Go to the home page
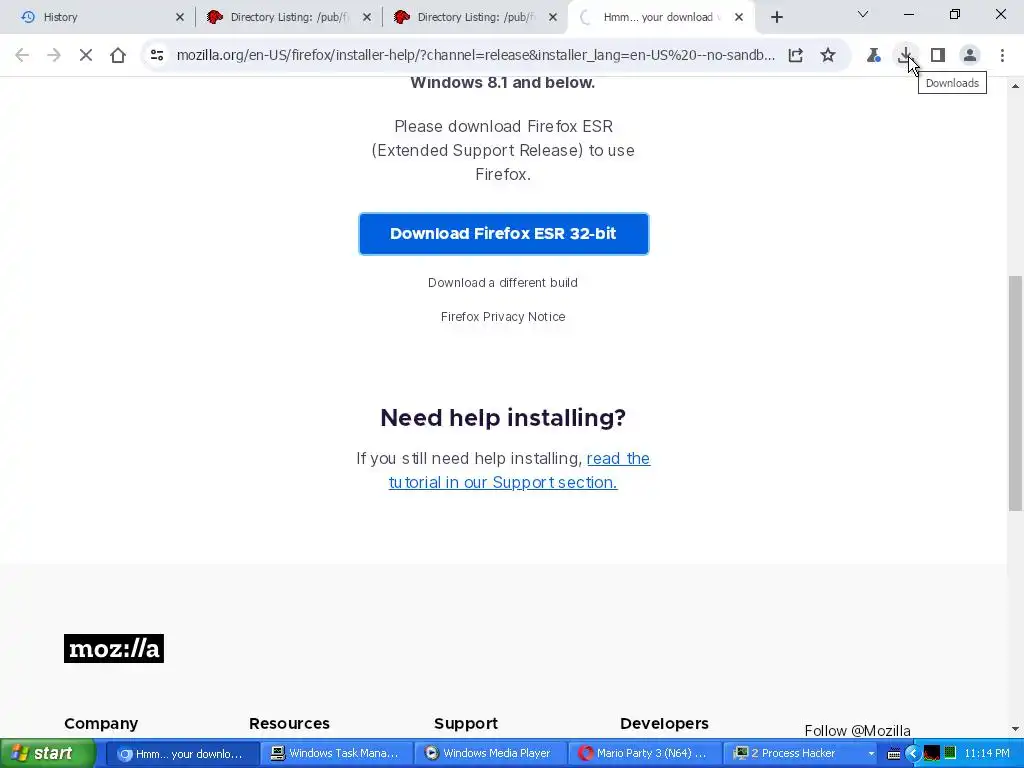Screen dimensions: 1024x768 pyautogui.click(x=118, y=56)
